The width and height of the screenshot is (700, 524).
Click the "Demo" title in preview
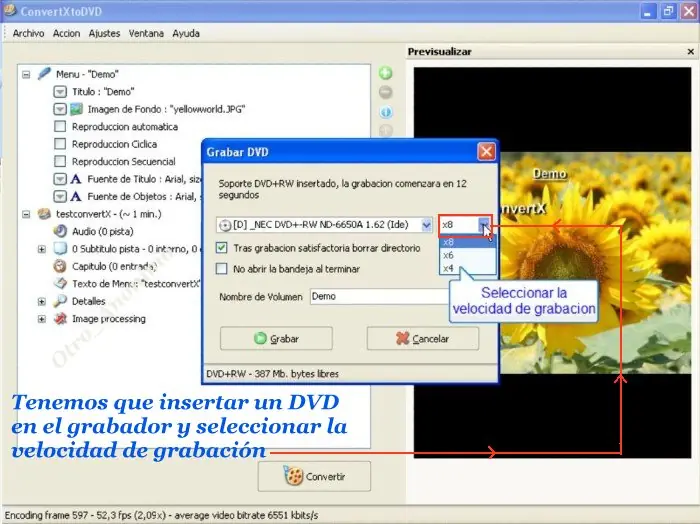pos(550,174)
